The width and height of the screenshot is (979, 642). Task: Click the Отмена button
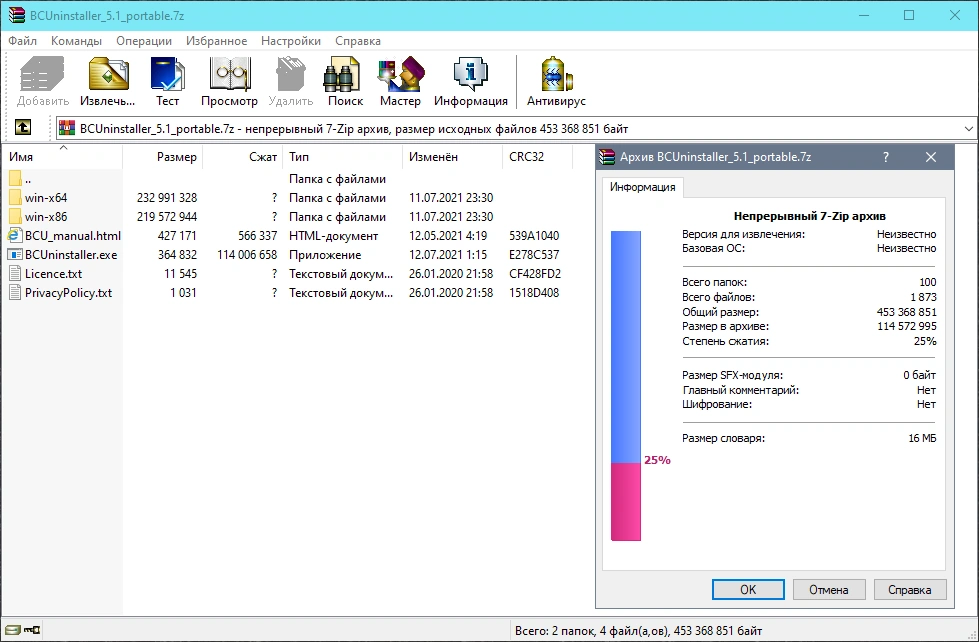(829, 590)
